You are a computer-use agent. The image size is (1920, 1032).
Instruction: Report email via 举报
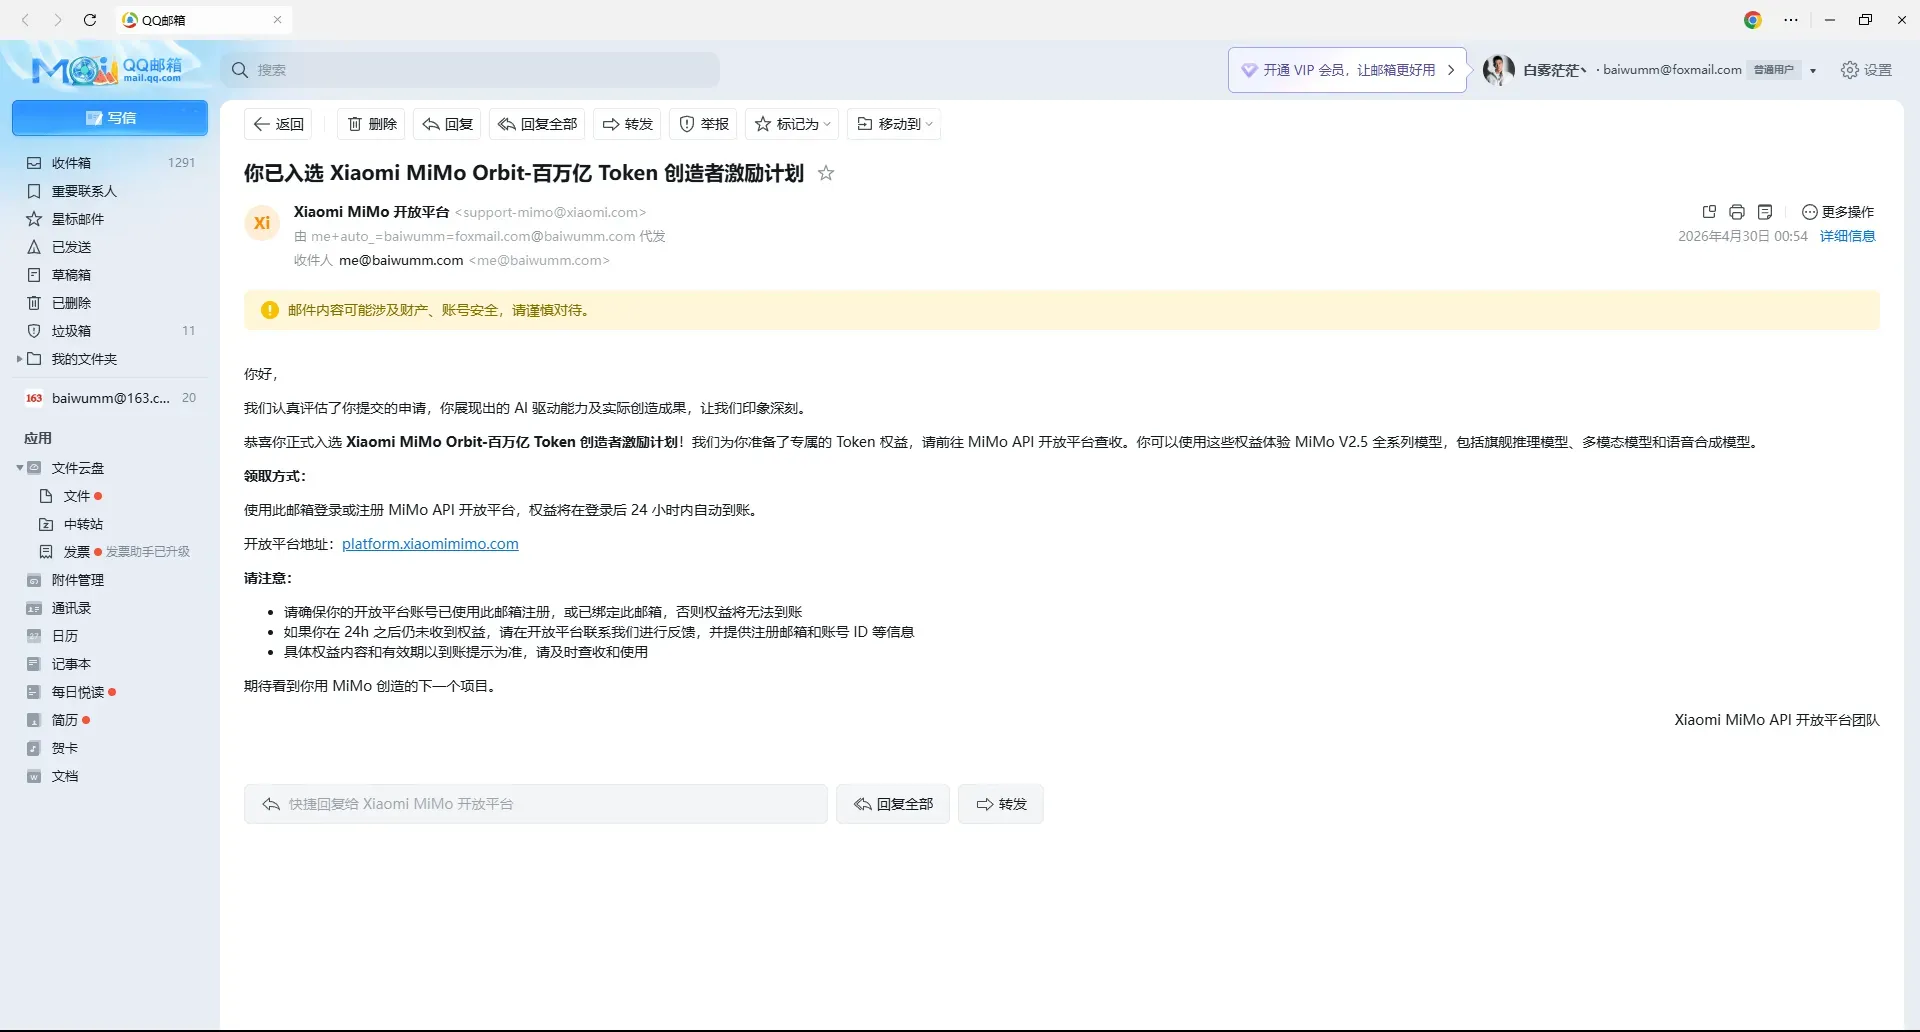(703, 124)
